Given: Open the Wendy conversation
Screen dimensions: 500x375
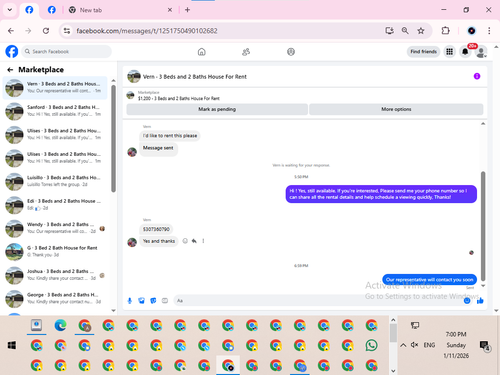Looking at the screenshot, I should coord(55,228).
